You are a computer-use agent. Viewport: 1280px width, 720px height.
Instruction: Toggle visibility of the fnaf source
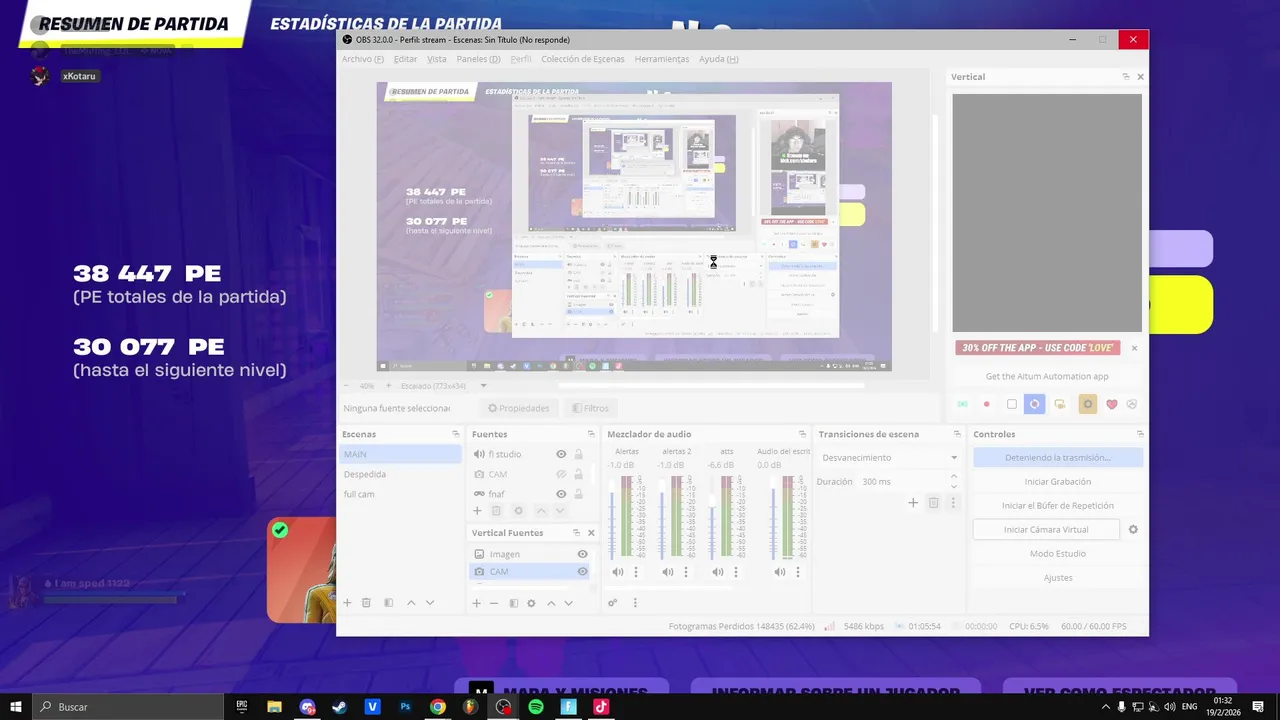click(x=561, y=494)
